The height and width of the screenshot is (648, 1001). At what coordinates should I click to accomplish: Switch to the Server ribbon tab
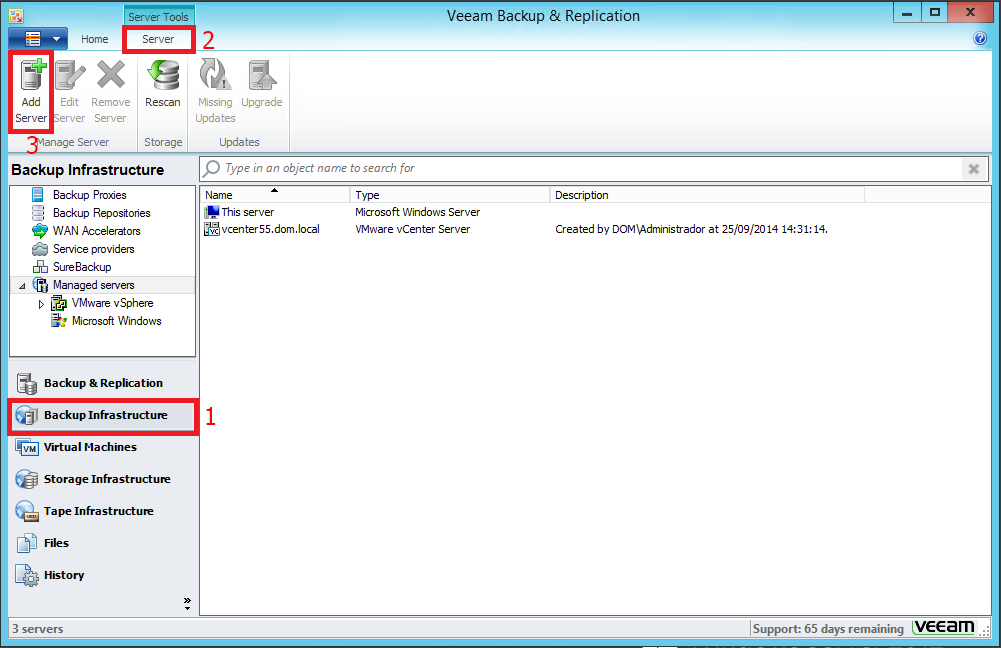[x=158, y=39]
